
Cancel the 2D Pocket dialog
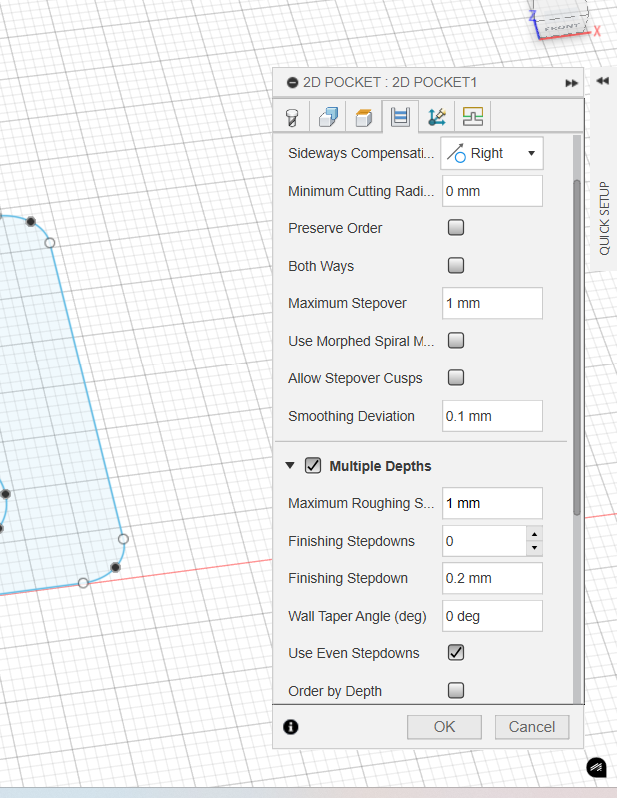pos(532,727)
